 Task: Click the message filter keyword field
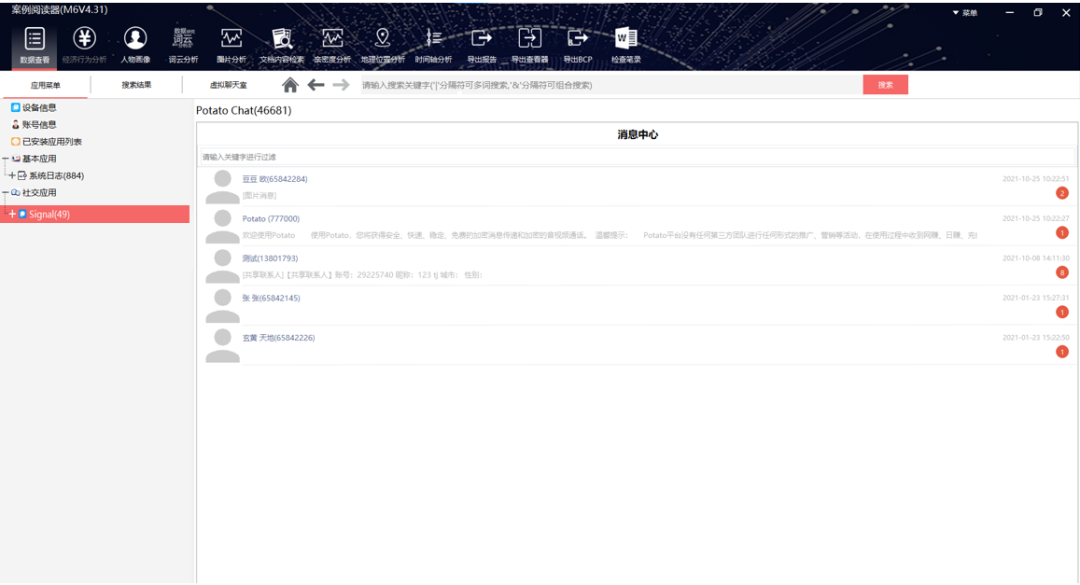(637, 157)
